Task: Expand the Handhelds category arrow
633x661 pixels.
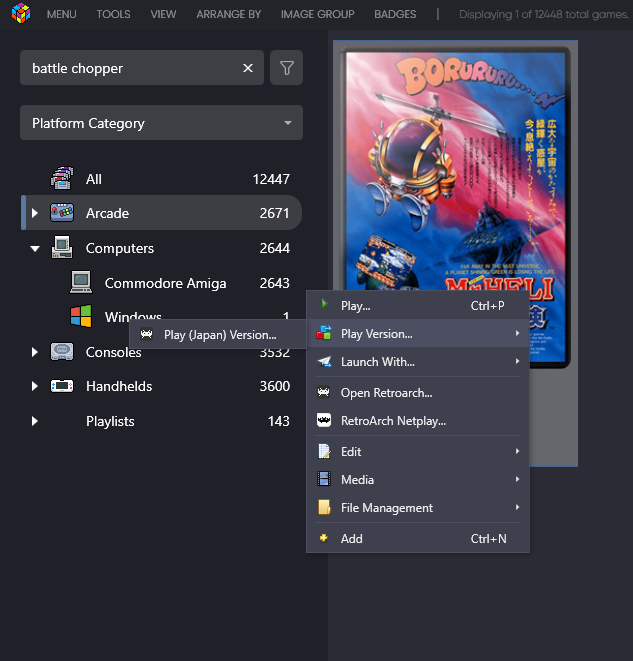Action: click(35, 386)
